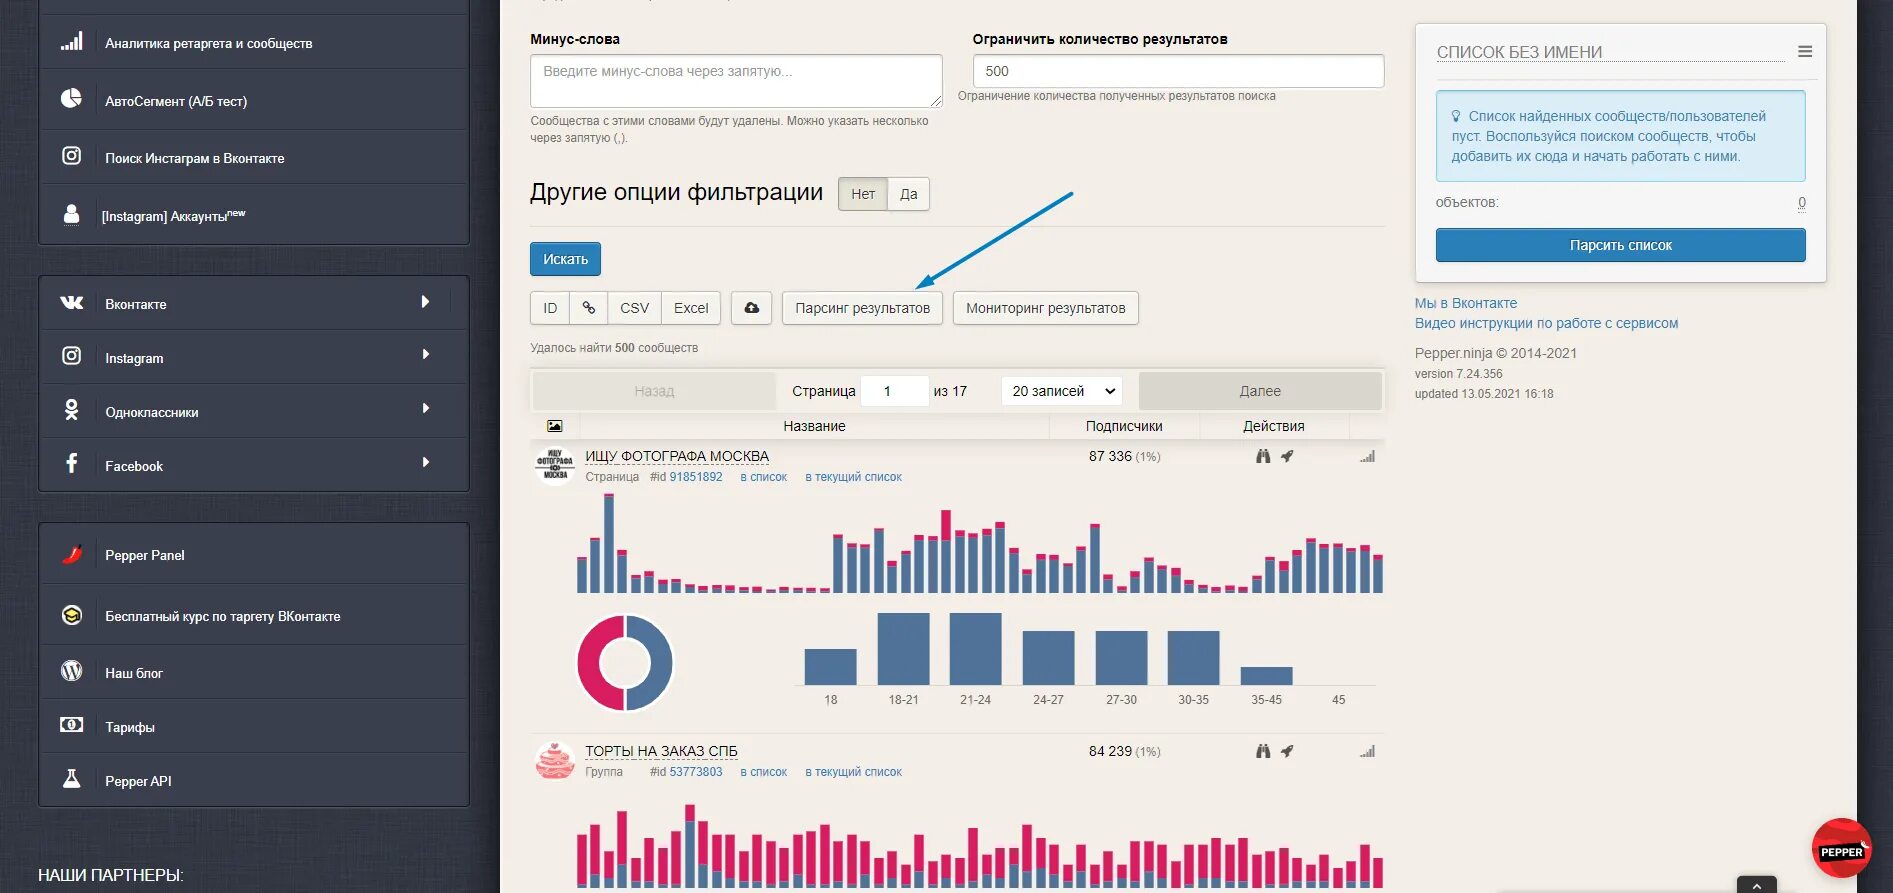Click the results limit field showing 500
This screenshot has height=893, width=1893.
point(1178,71)
